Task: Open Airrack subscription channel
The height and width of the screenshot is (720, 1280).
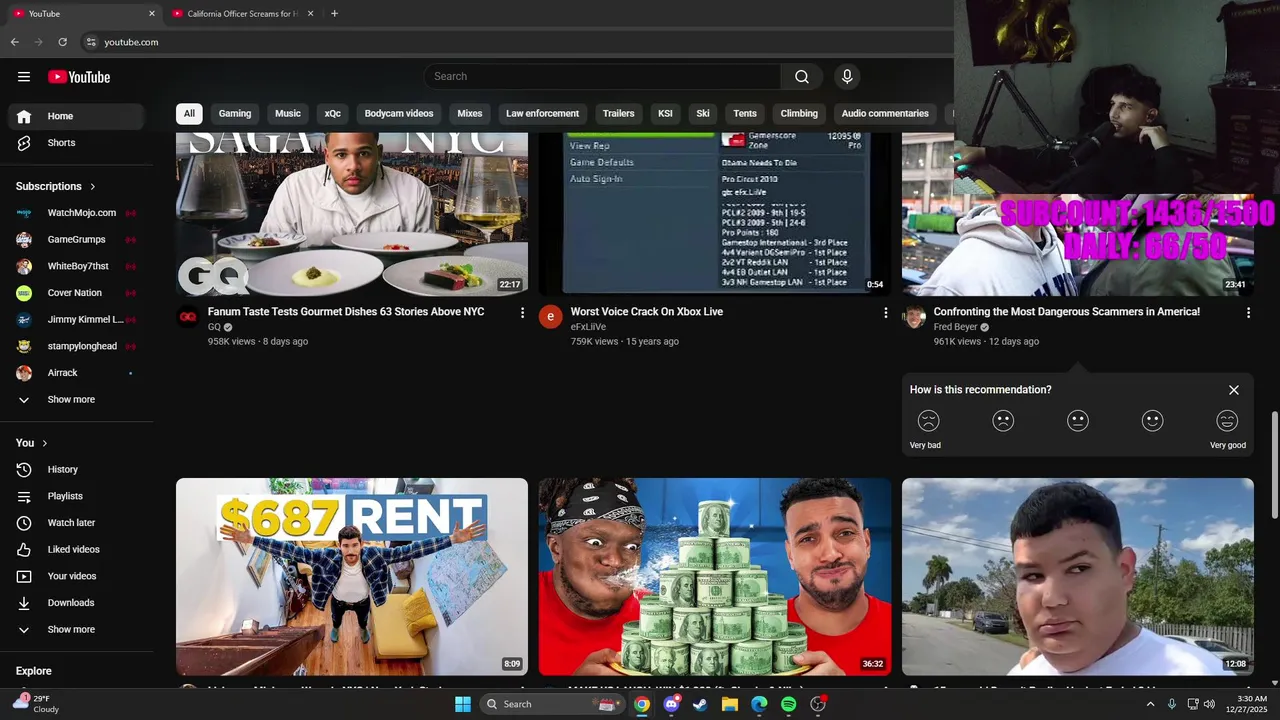Action: pyautogui.click(x=77, y=373)
